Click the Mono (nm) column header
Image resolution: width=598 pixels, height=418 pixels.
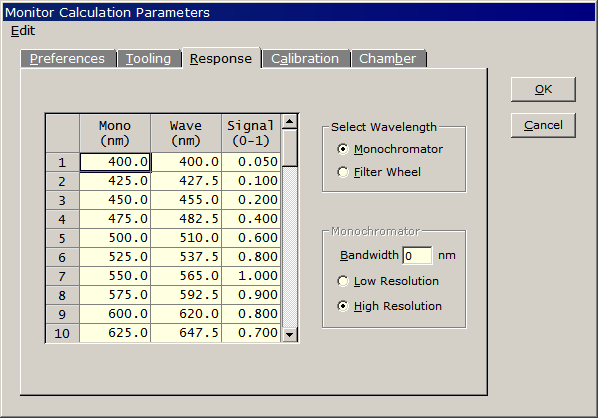pos(115,133)
